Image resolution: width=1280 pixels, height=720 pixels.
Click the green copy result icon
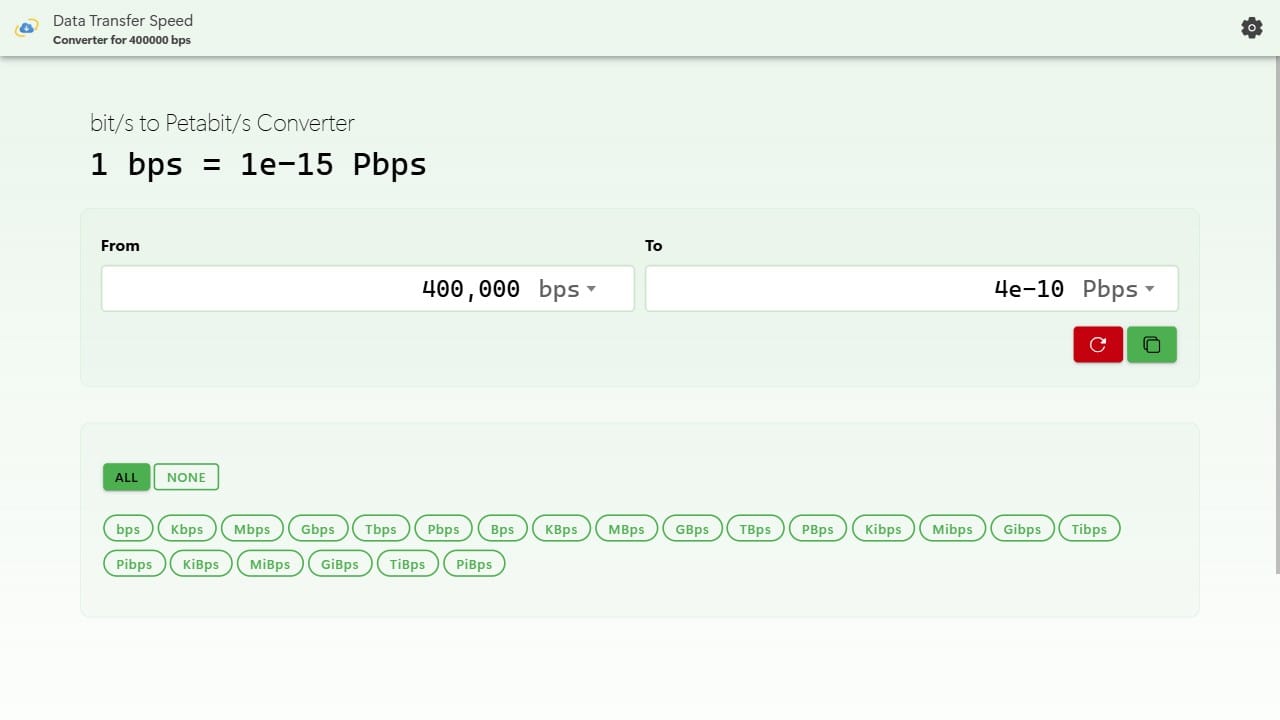coord(1152,344)
